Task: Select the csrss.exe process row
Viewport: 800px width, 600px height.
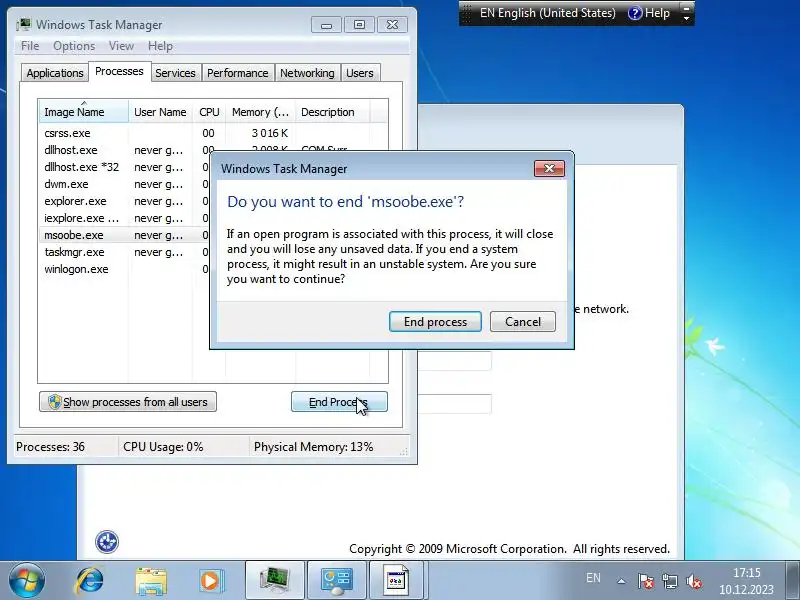Action: [213, 133]
